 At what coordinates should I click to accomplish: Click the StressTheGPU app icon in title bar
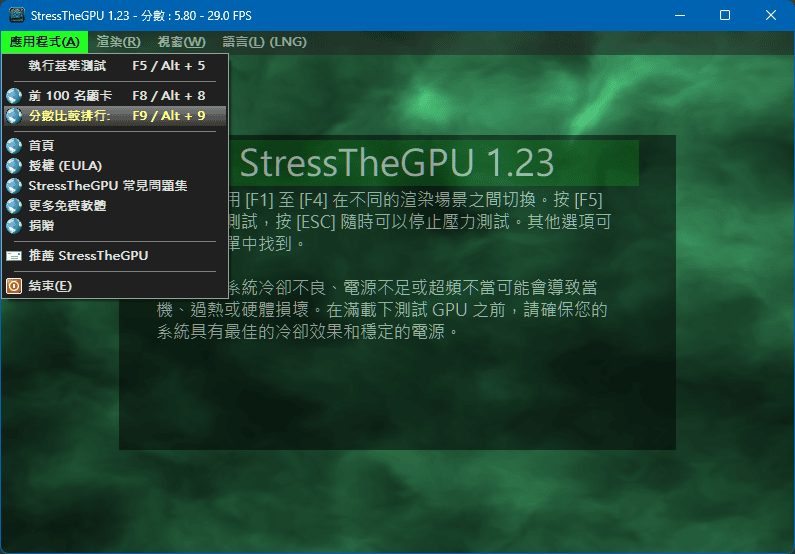pos(16,15)
